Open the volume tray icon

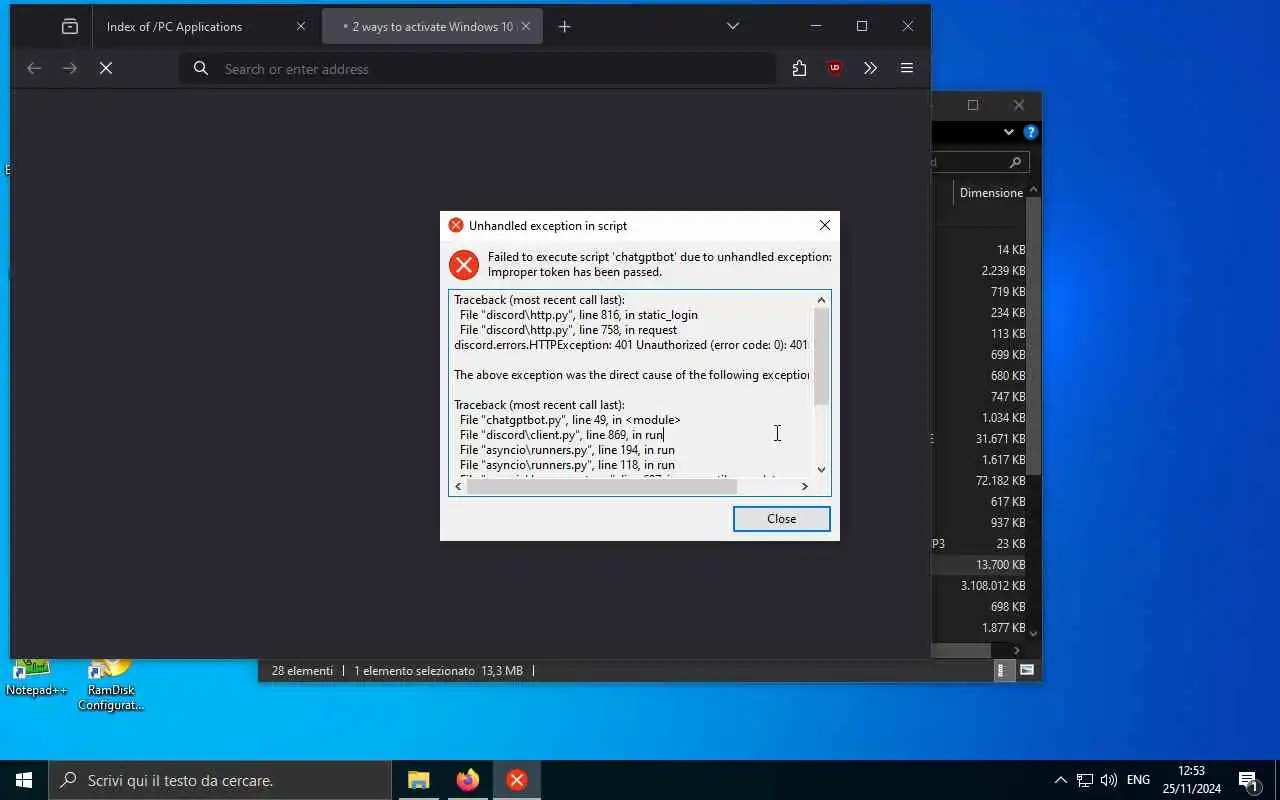click(1108, 780)
